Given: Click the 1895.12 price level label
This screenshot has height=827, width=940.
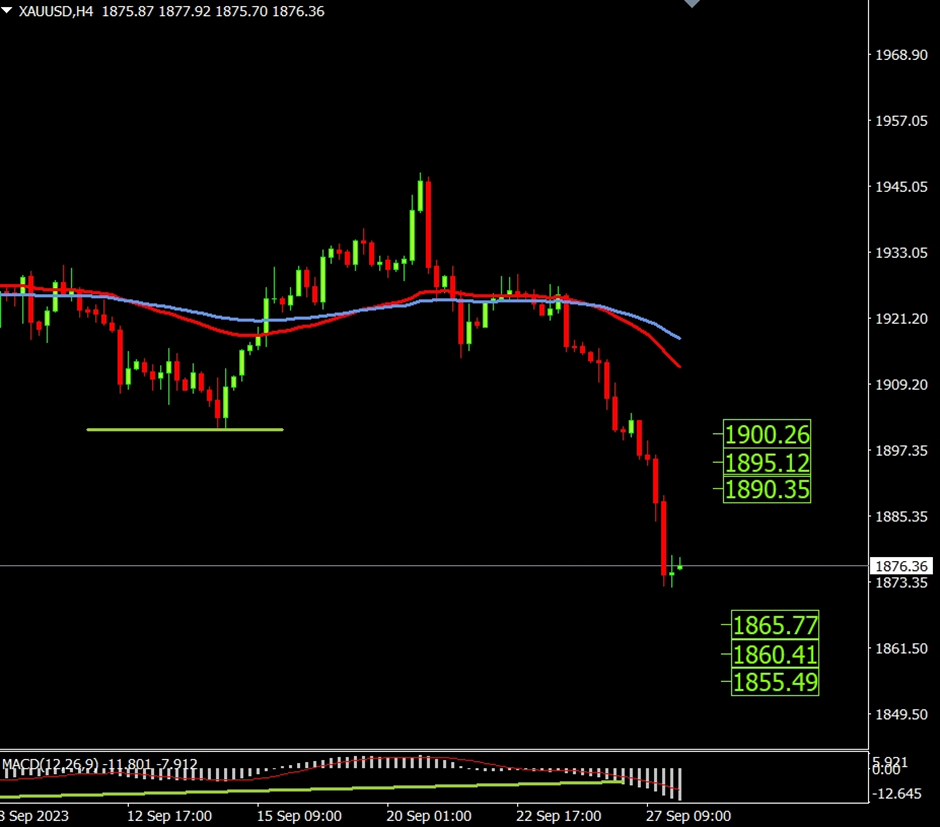Looking at the screenshot, I should coord(767,463).
